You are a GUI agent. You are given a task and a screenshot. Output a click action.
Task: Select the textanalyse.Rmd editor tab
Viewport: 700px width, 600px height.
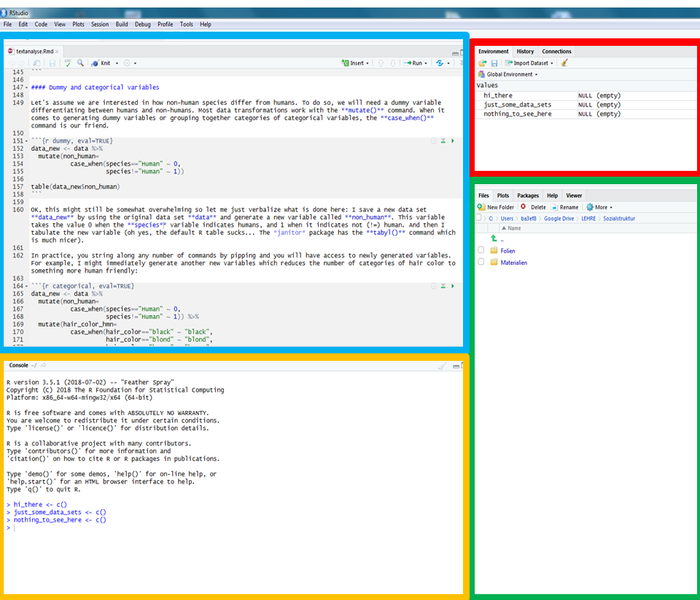(34, 51)
